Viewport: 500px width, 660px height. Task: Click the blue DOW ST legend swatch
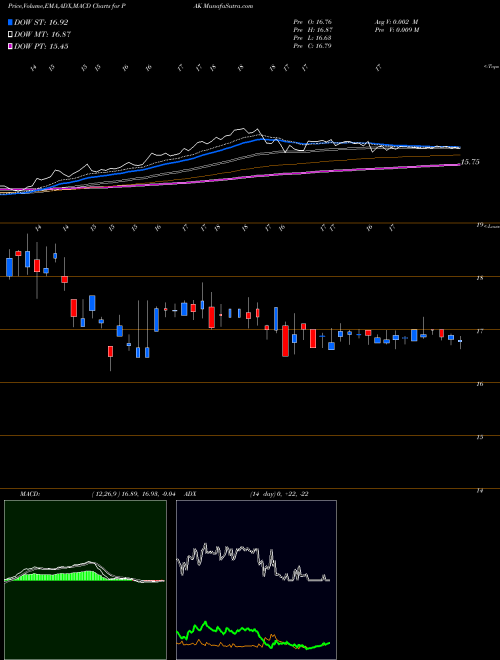(11, 22)
